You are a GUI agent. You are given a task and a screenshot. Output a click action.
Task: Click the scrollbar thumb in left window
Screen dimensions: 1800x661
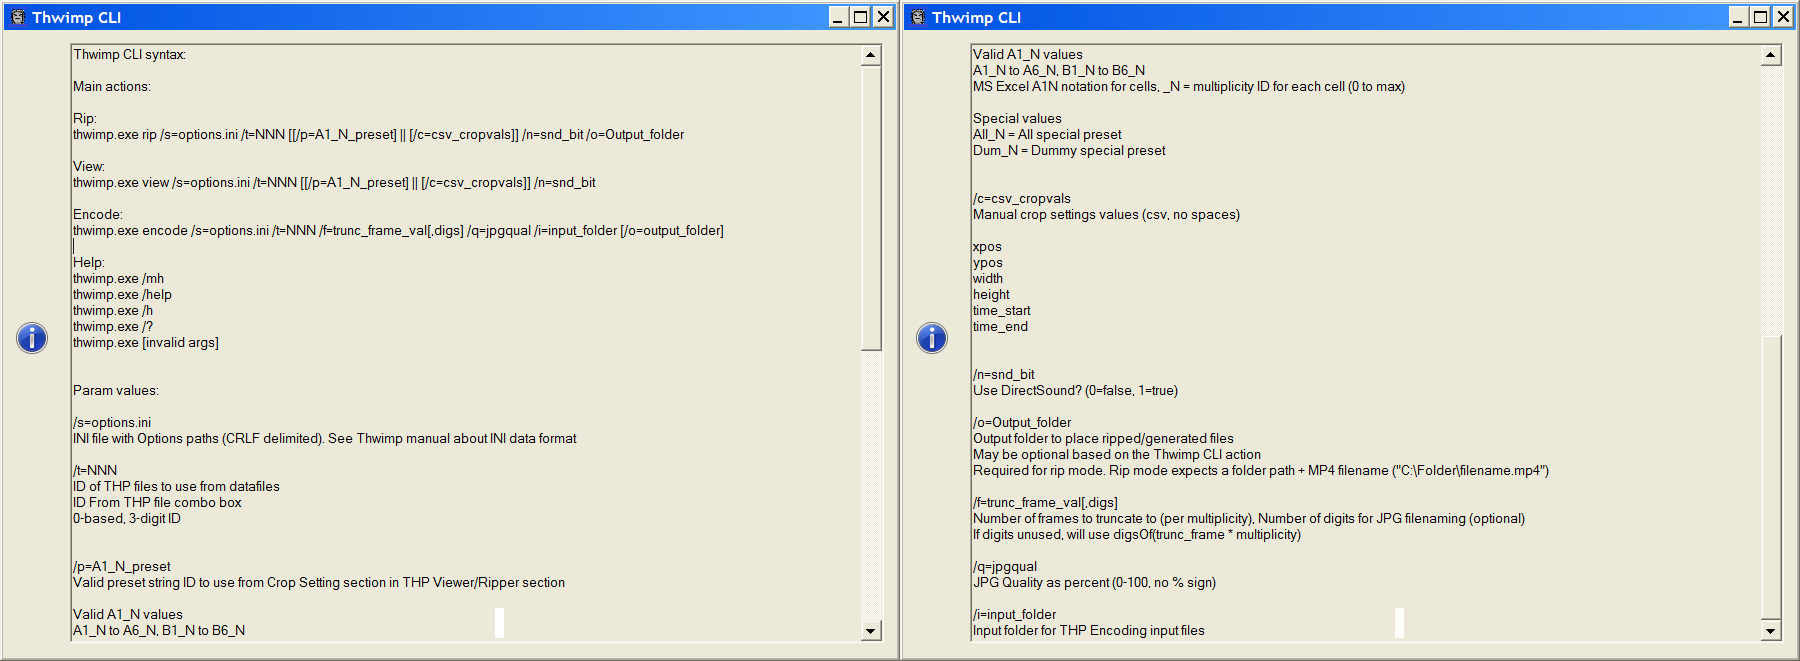click(871, 208)
